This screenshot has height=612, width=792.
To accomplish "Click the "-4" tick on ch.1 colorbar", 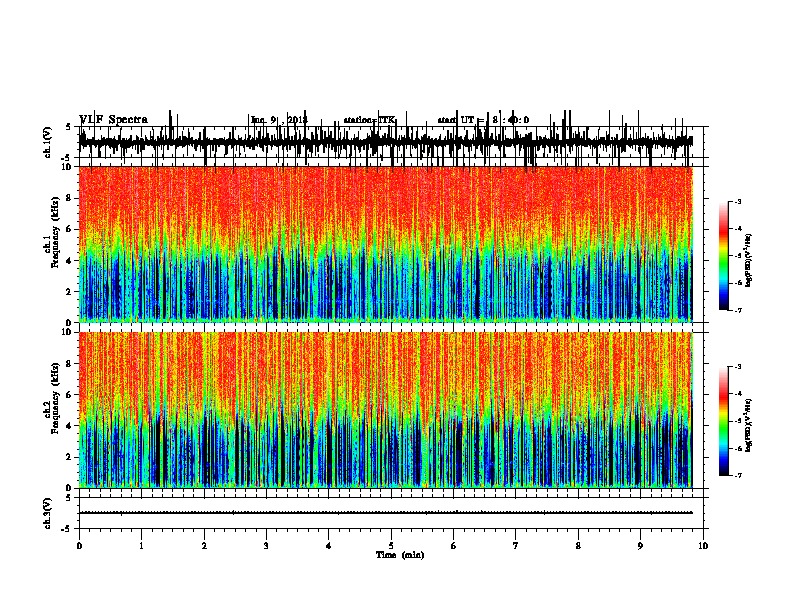I will click(x=737, y=229).
